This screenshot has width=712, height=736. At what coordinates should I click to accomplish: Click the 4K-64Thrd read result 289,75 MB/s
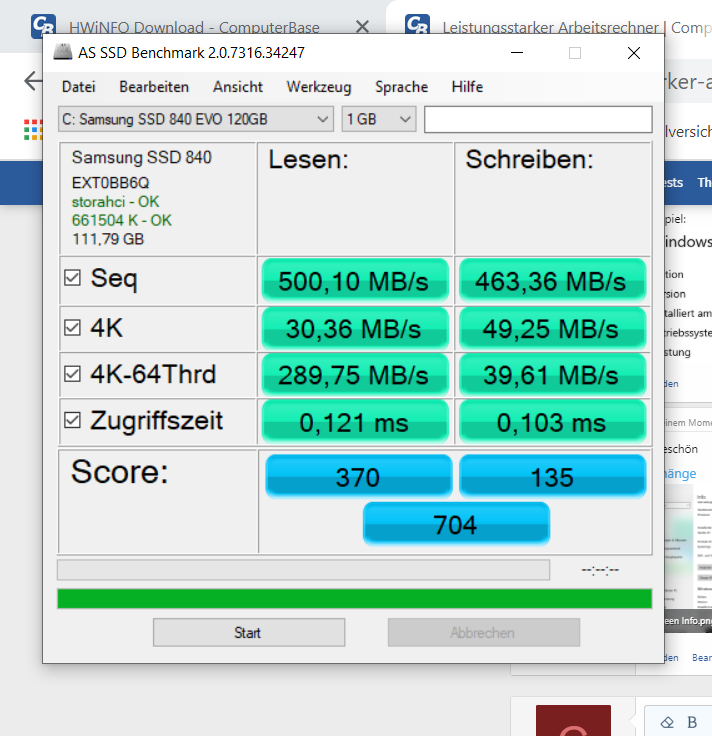(x=355, y=375)
